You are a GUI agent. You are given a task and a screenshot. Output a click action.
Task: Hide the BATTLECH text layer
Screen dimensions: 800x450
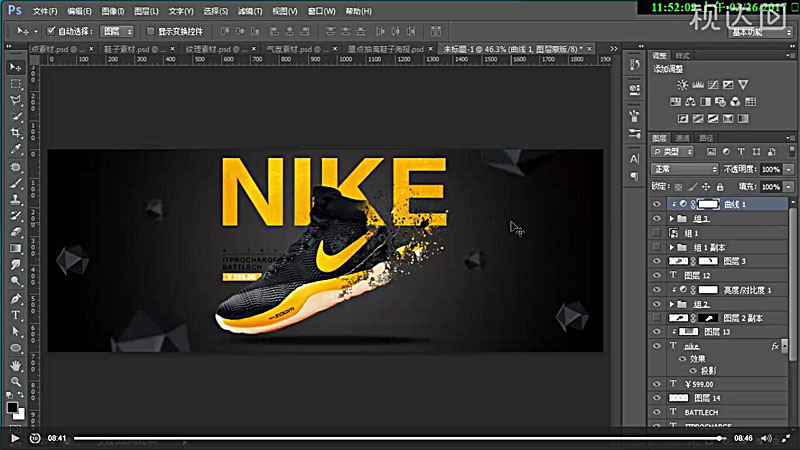(657, 412)
